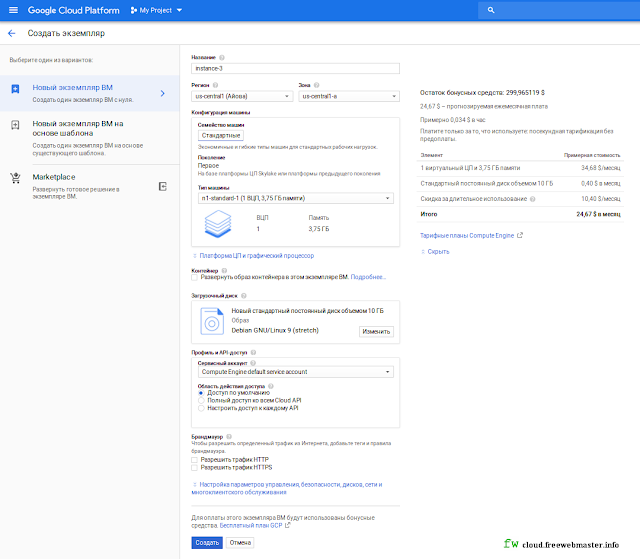
Task: Click the instance name input field
Action: (296, 69)
